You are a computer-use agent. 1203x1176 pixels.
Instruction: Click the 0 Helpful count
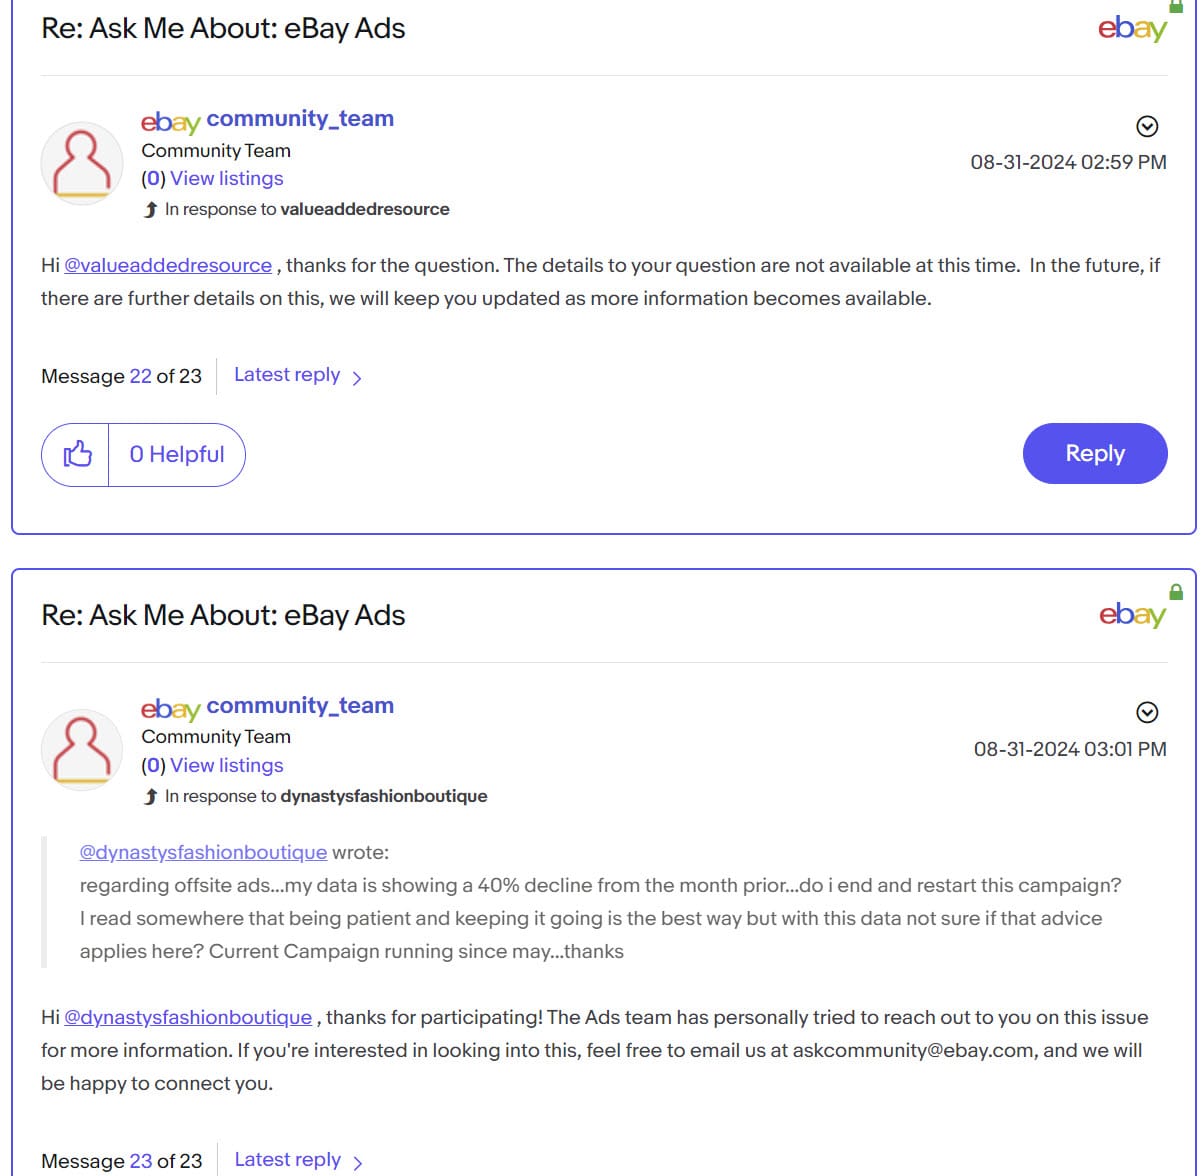click(177, 455)
